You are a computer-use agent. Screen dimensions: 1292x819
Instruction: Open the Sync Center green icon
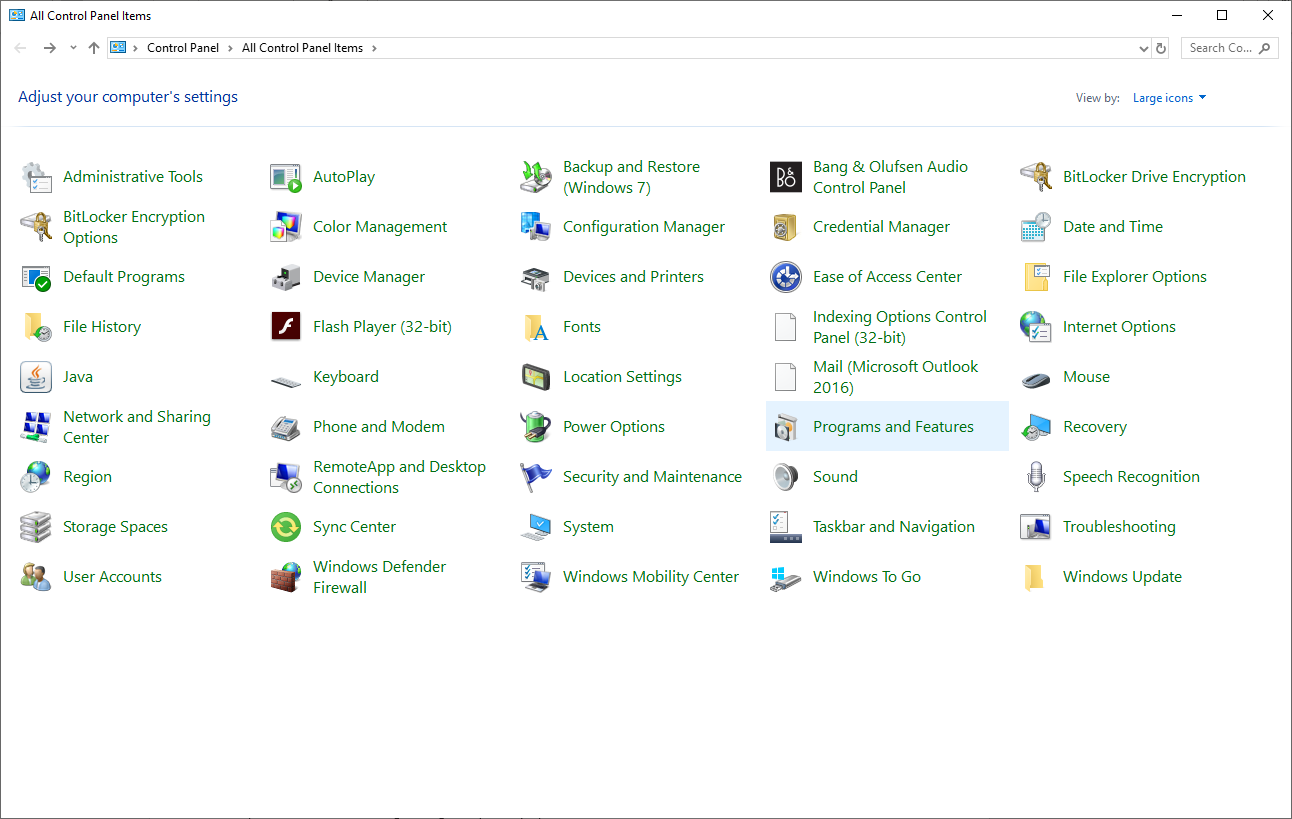click(286, 527)
